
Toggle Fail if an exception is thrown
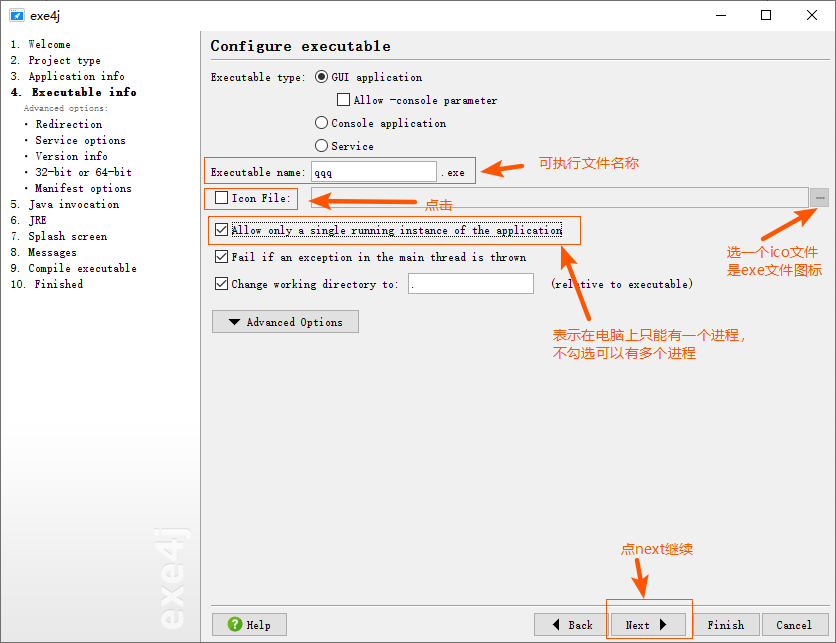(221, 257)
